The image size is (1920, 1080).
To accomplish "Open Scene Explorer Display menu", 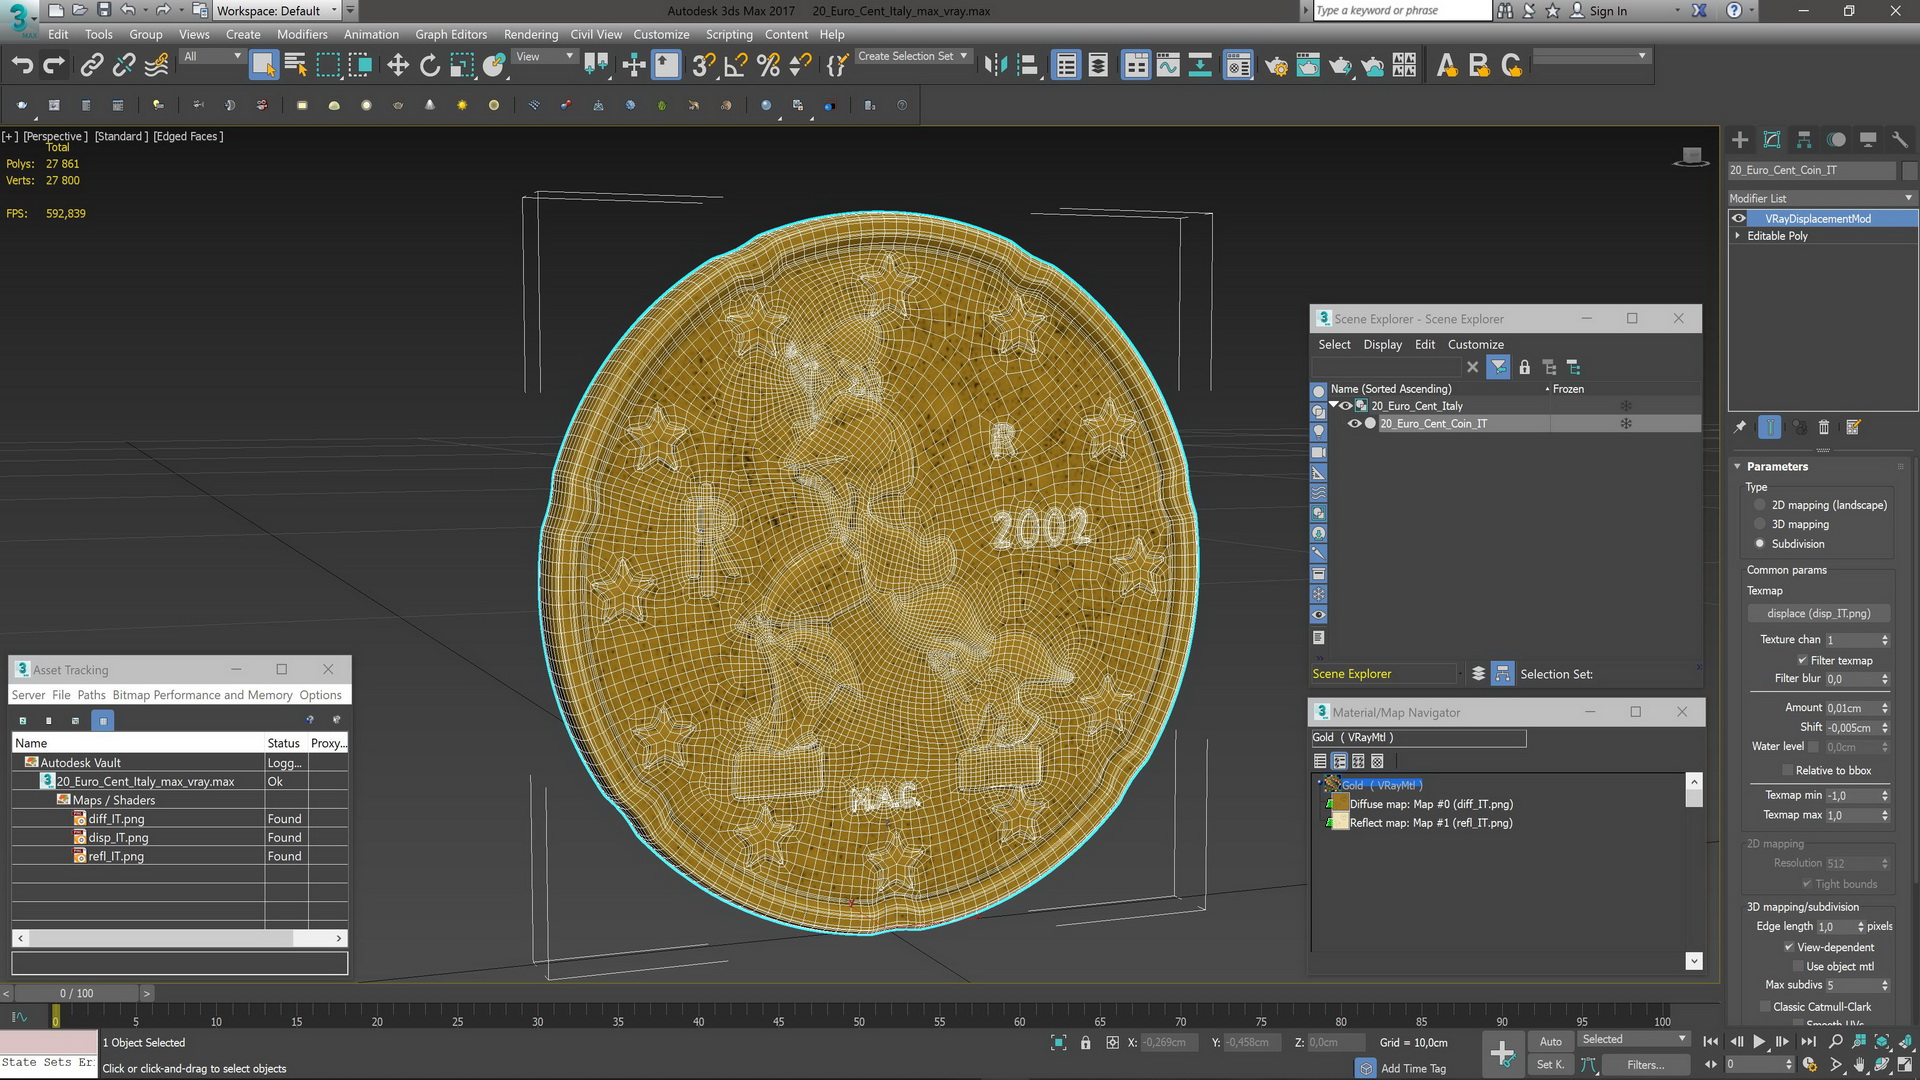I will (x=1382, y=345).
